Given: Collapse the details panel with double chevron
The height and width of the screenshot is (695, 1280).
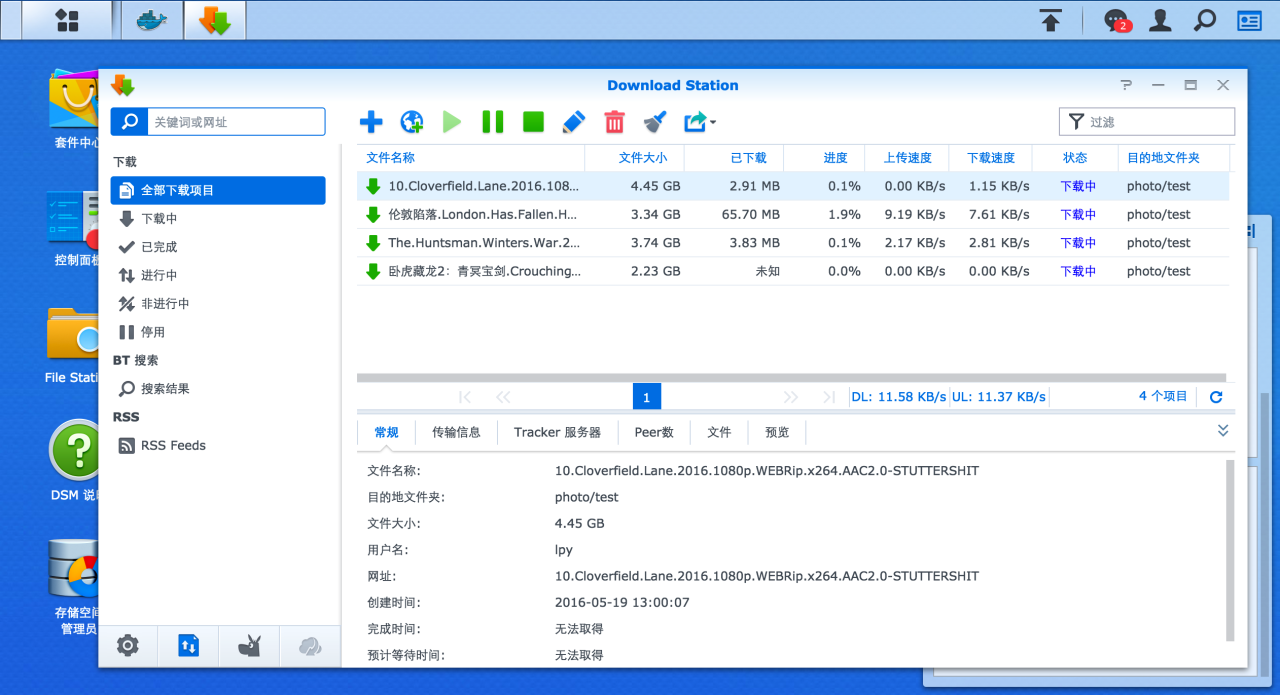Looking at the screenshot, I should click(1222, 431).
